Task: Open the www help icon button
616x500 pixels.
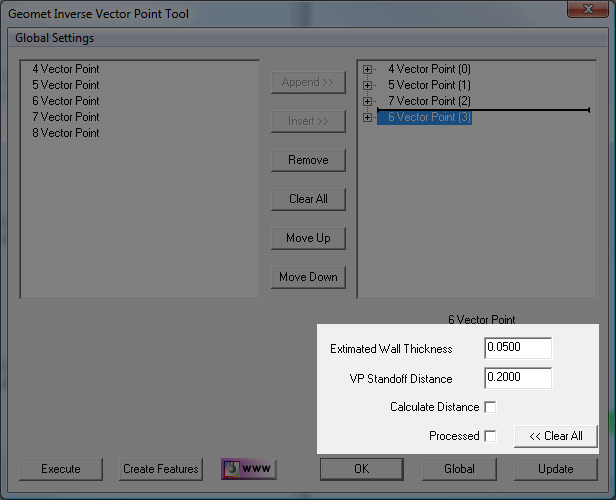Action: click(249, 469)
